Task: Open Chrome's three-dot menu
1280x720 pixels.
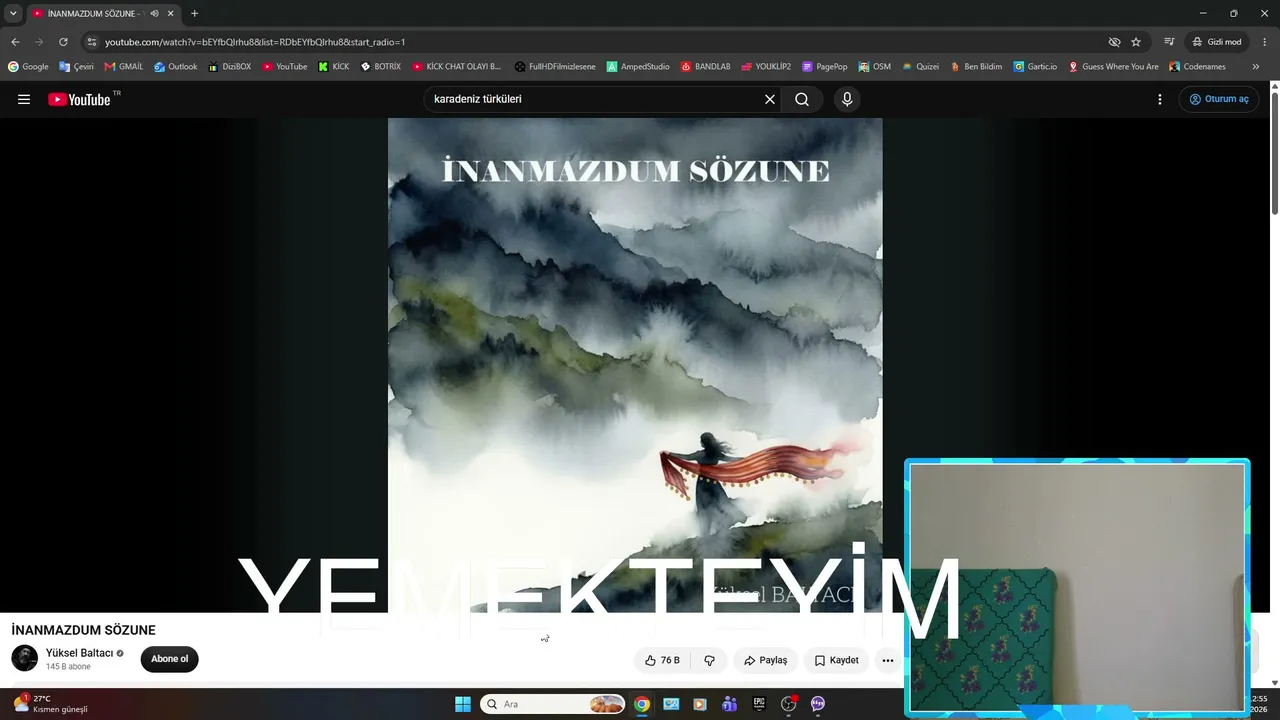Action: [1265, 42]
